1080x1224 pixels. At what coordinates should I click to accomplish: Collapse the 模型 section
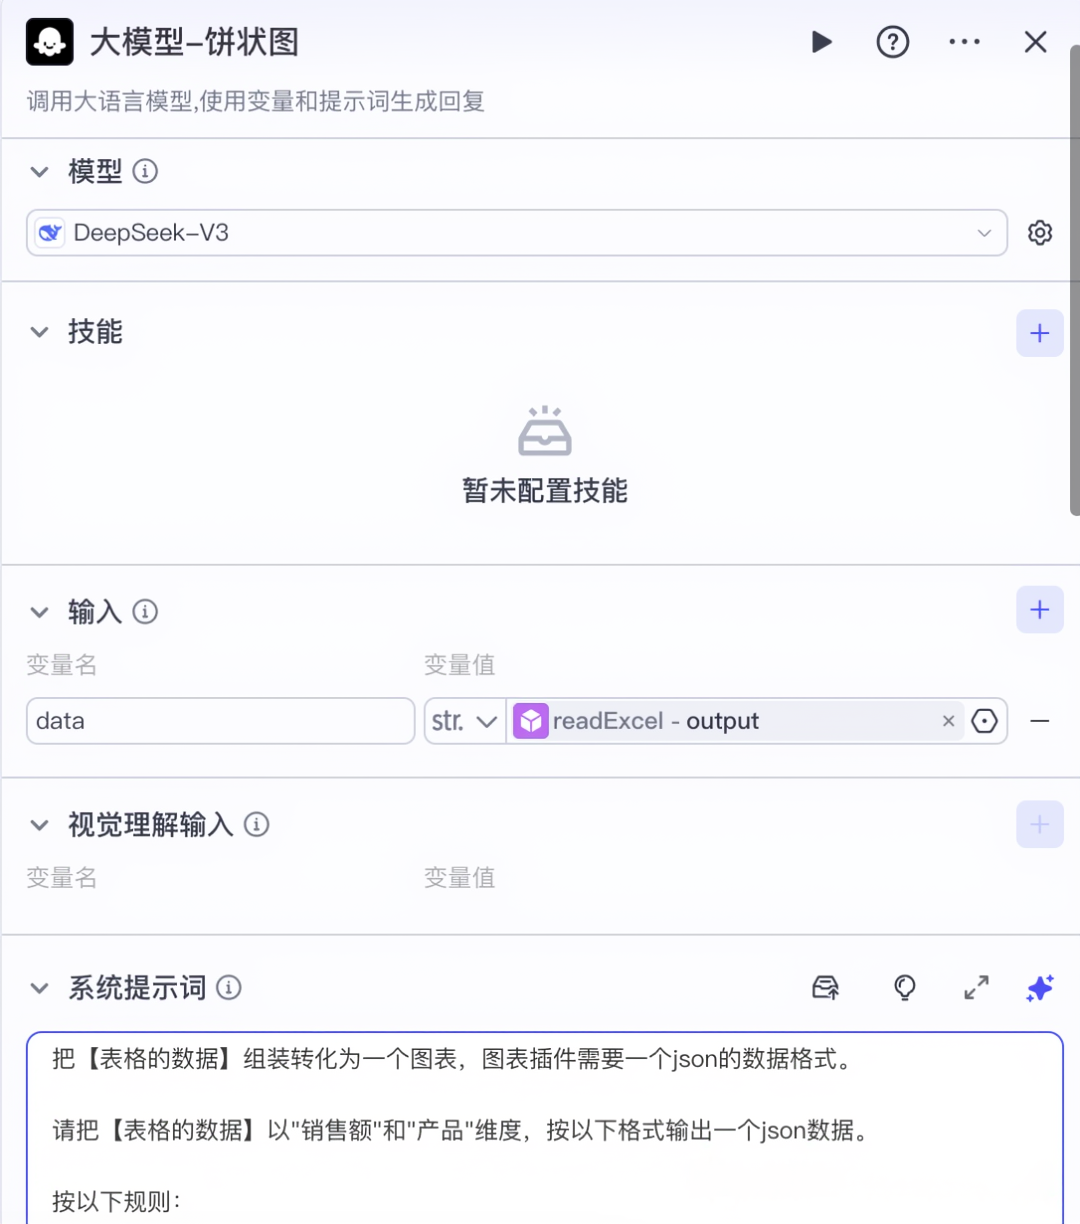pyautogui.click(x=40, y=172)
